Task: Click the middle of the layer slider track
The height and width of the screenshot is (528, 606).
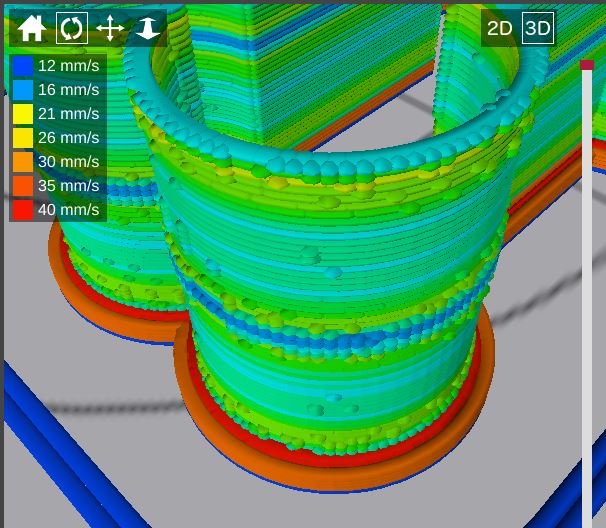Action: (587, 295)
